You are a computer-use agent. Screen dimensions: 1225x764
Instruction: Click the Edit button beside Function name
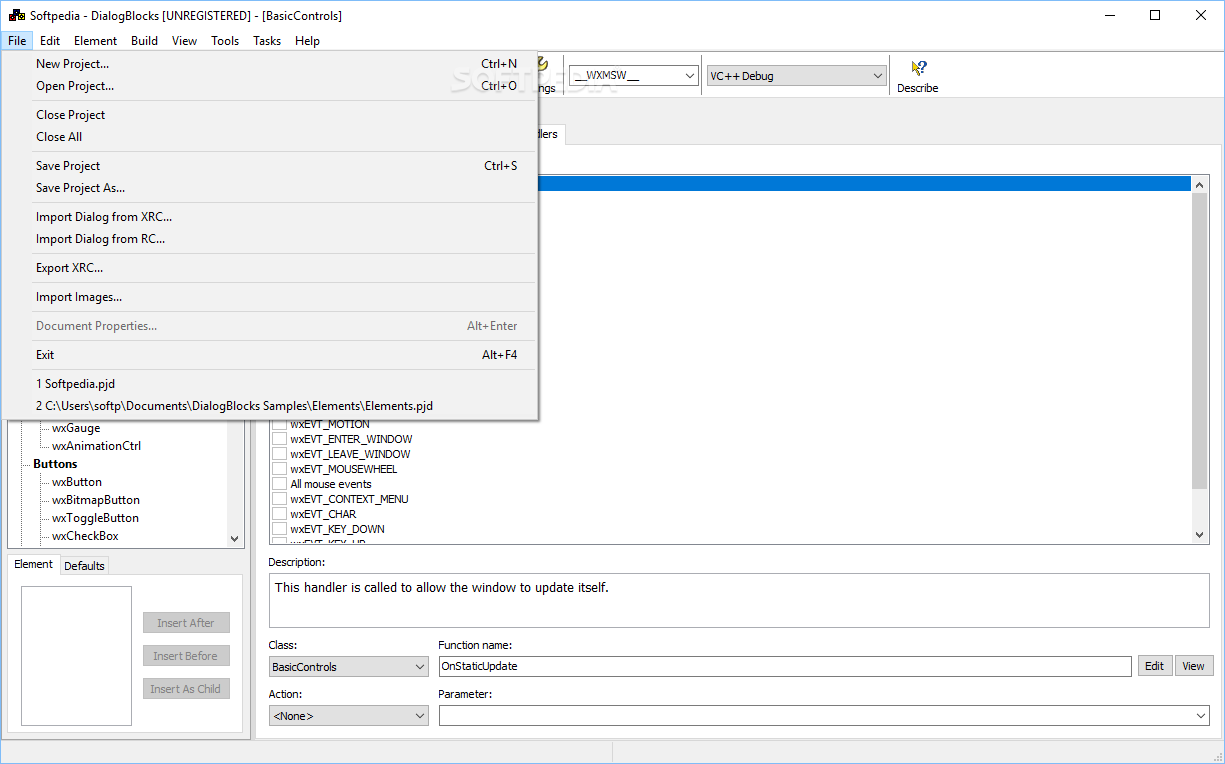coord(1155,666)
